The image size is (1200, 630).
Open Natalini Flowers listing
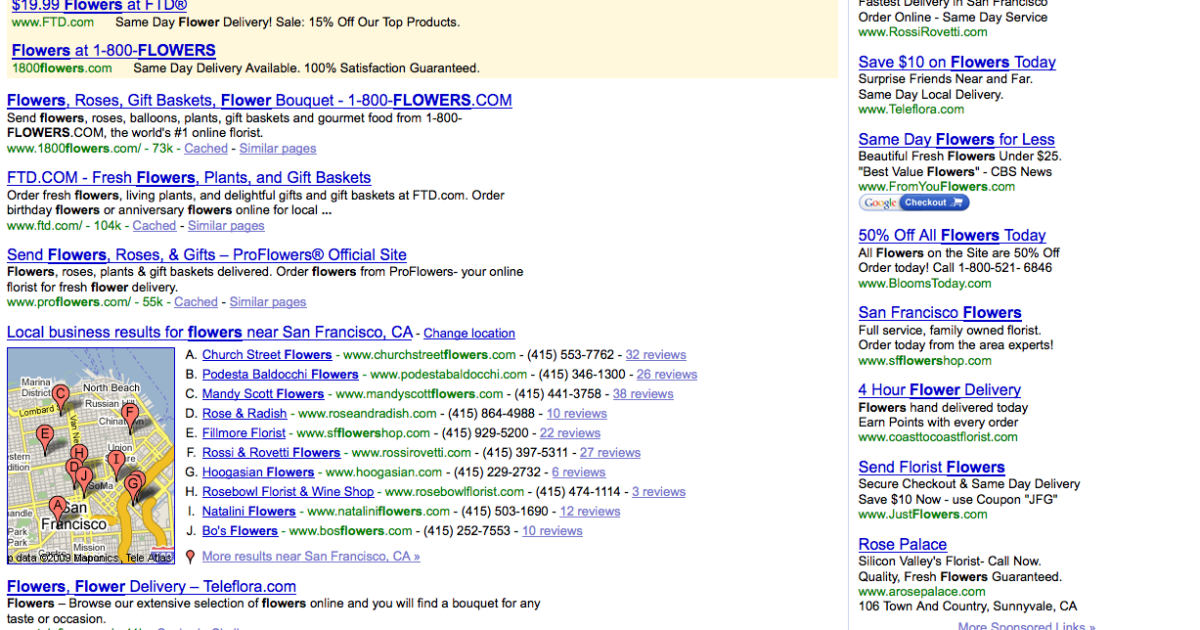pos(249,511)
